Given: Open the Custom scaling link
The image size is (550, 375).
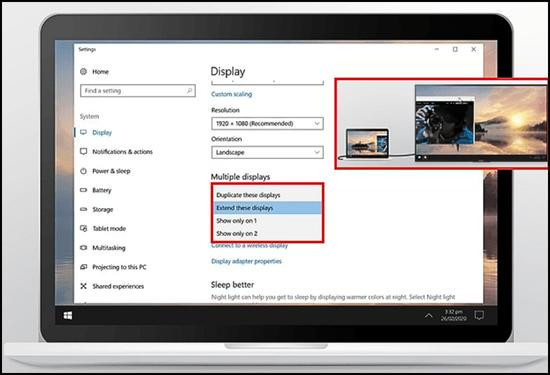Looking at the screenshot, I should point(232,94).
